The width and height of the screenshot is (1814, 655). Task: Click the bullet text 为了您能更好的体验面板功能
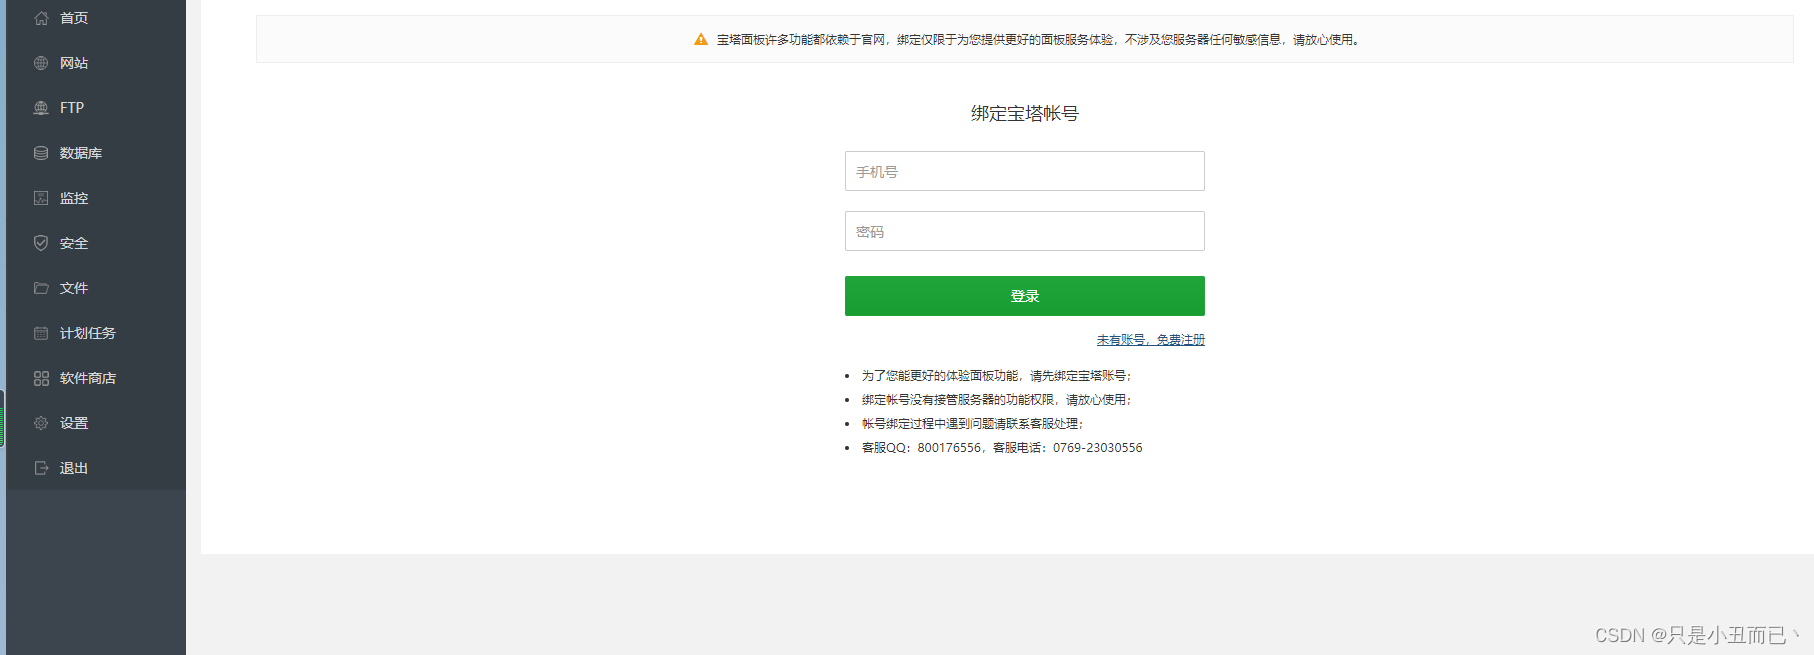[997, 376]
